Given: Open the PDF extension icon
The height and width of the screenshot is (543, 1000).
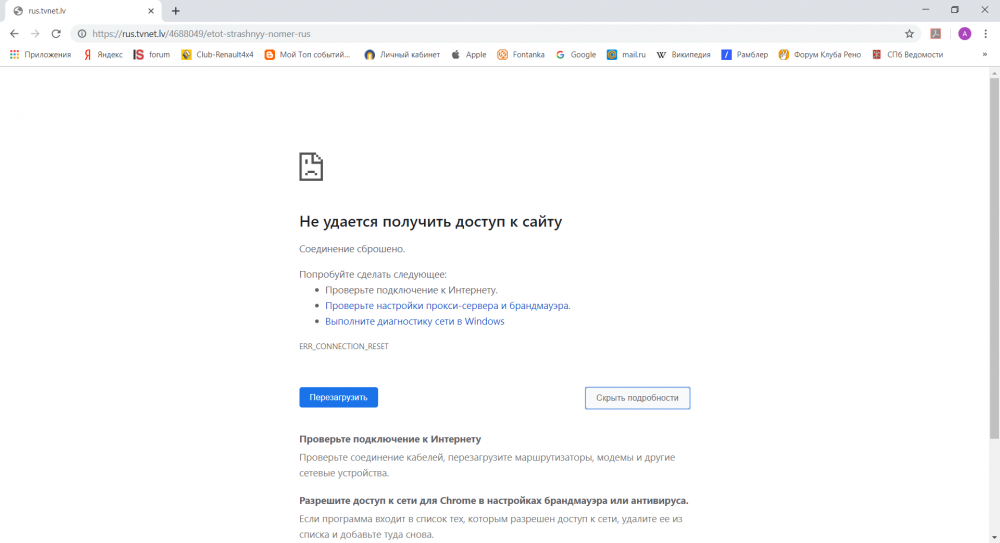Looking at the screenshot, I should (936, 34).
